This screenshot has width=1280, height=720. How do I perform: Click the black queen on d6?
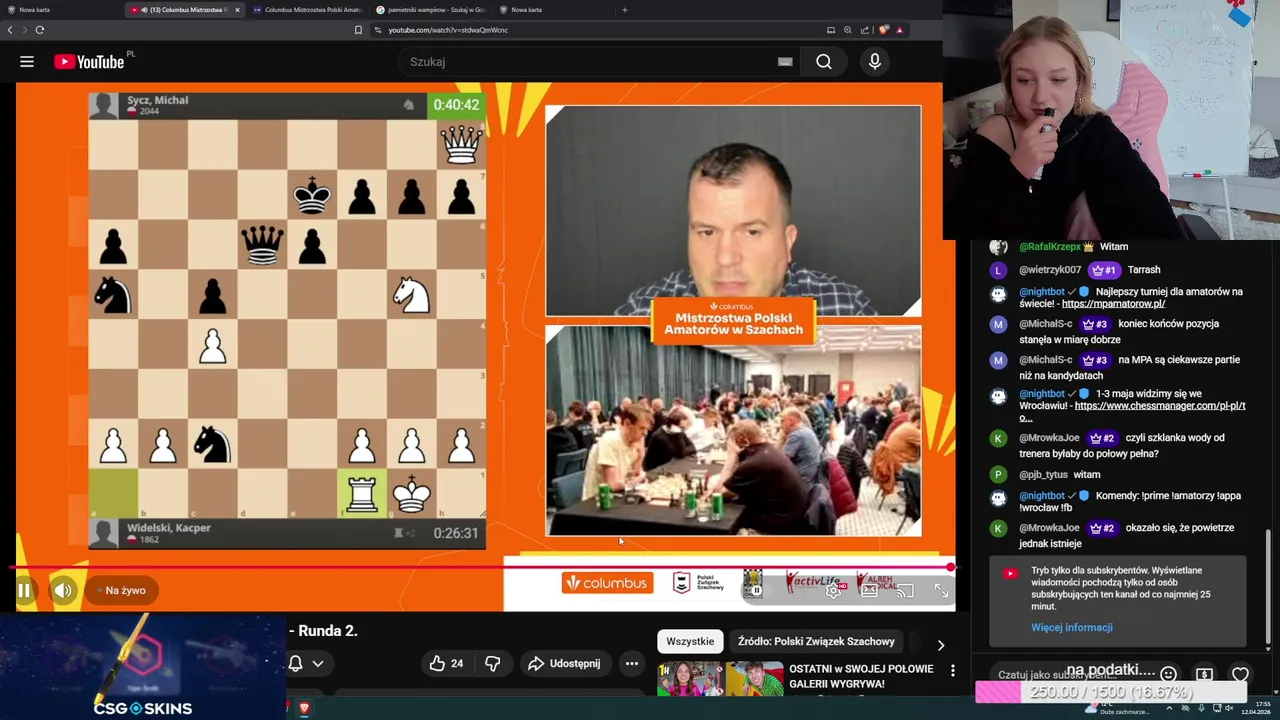click(262, 245)
